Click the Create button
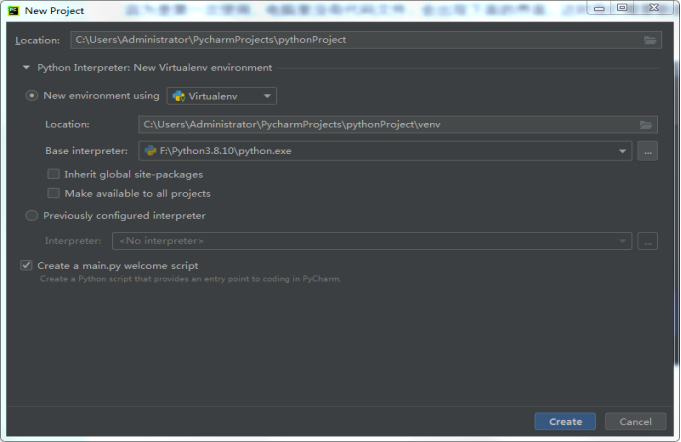681x442 pixels. [x=565, y=422]
